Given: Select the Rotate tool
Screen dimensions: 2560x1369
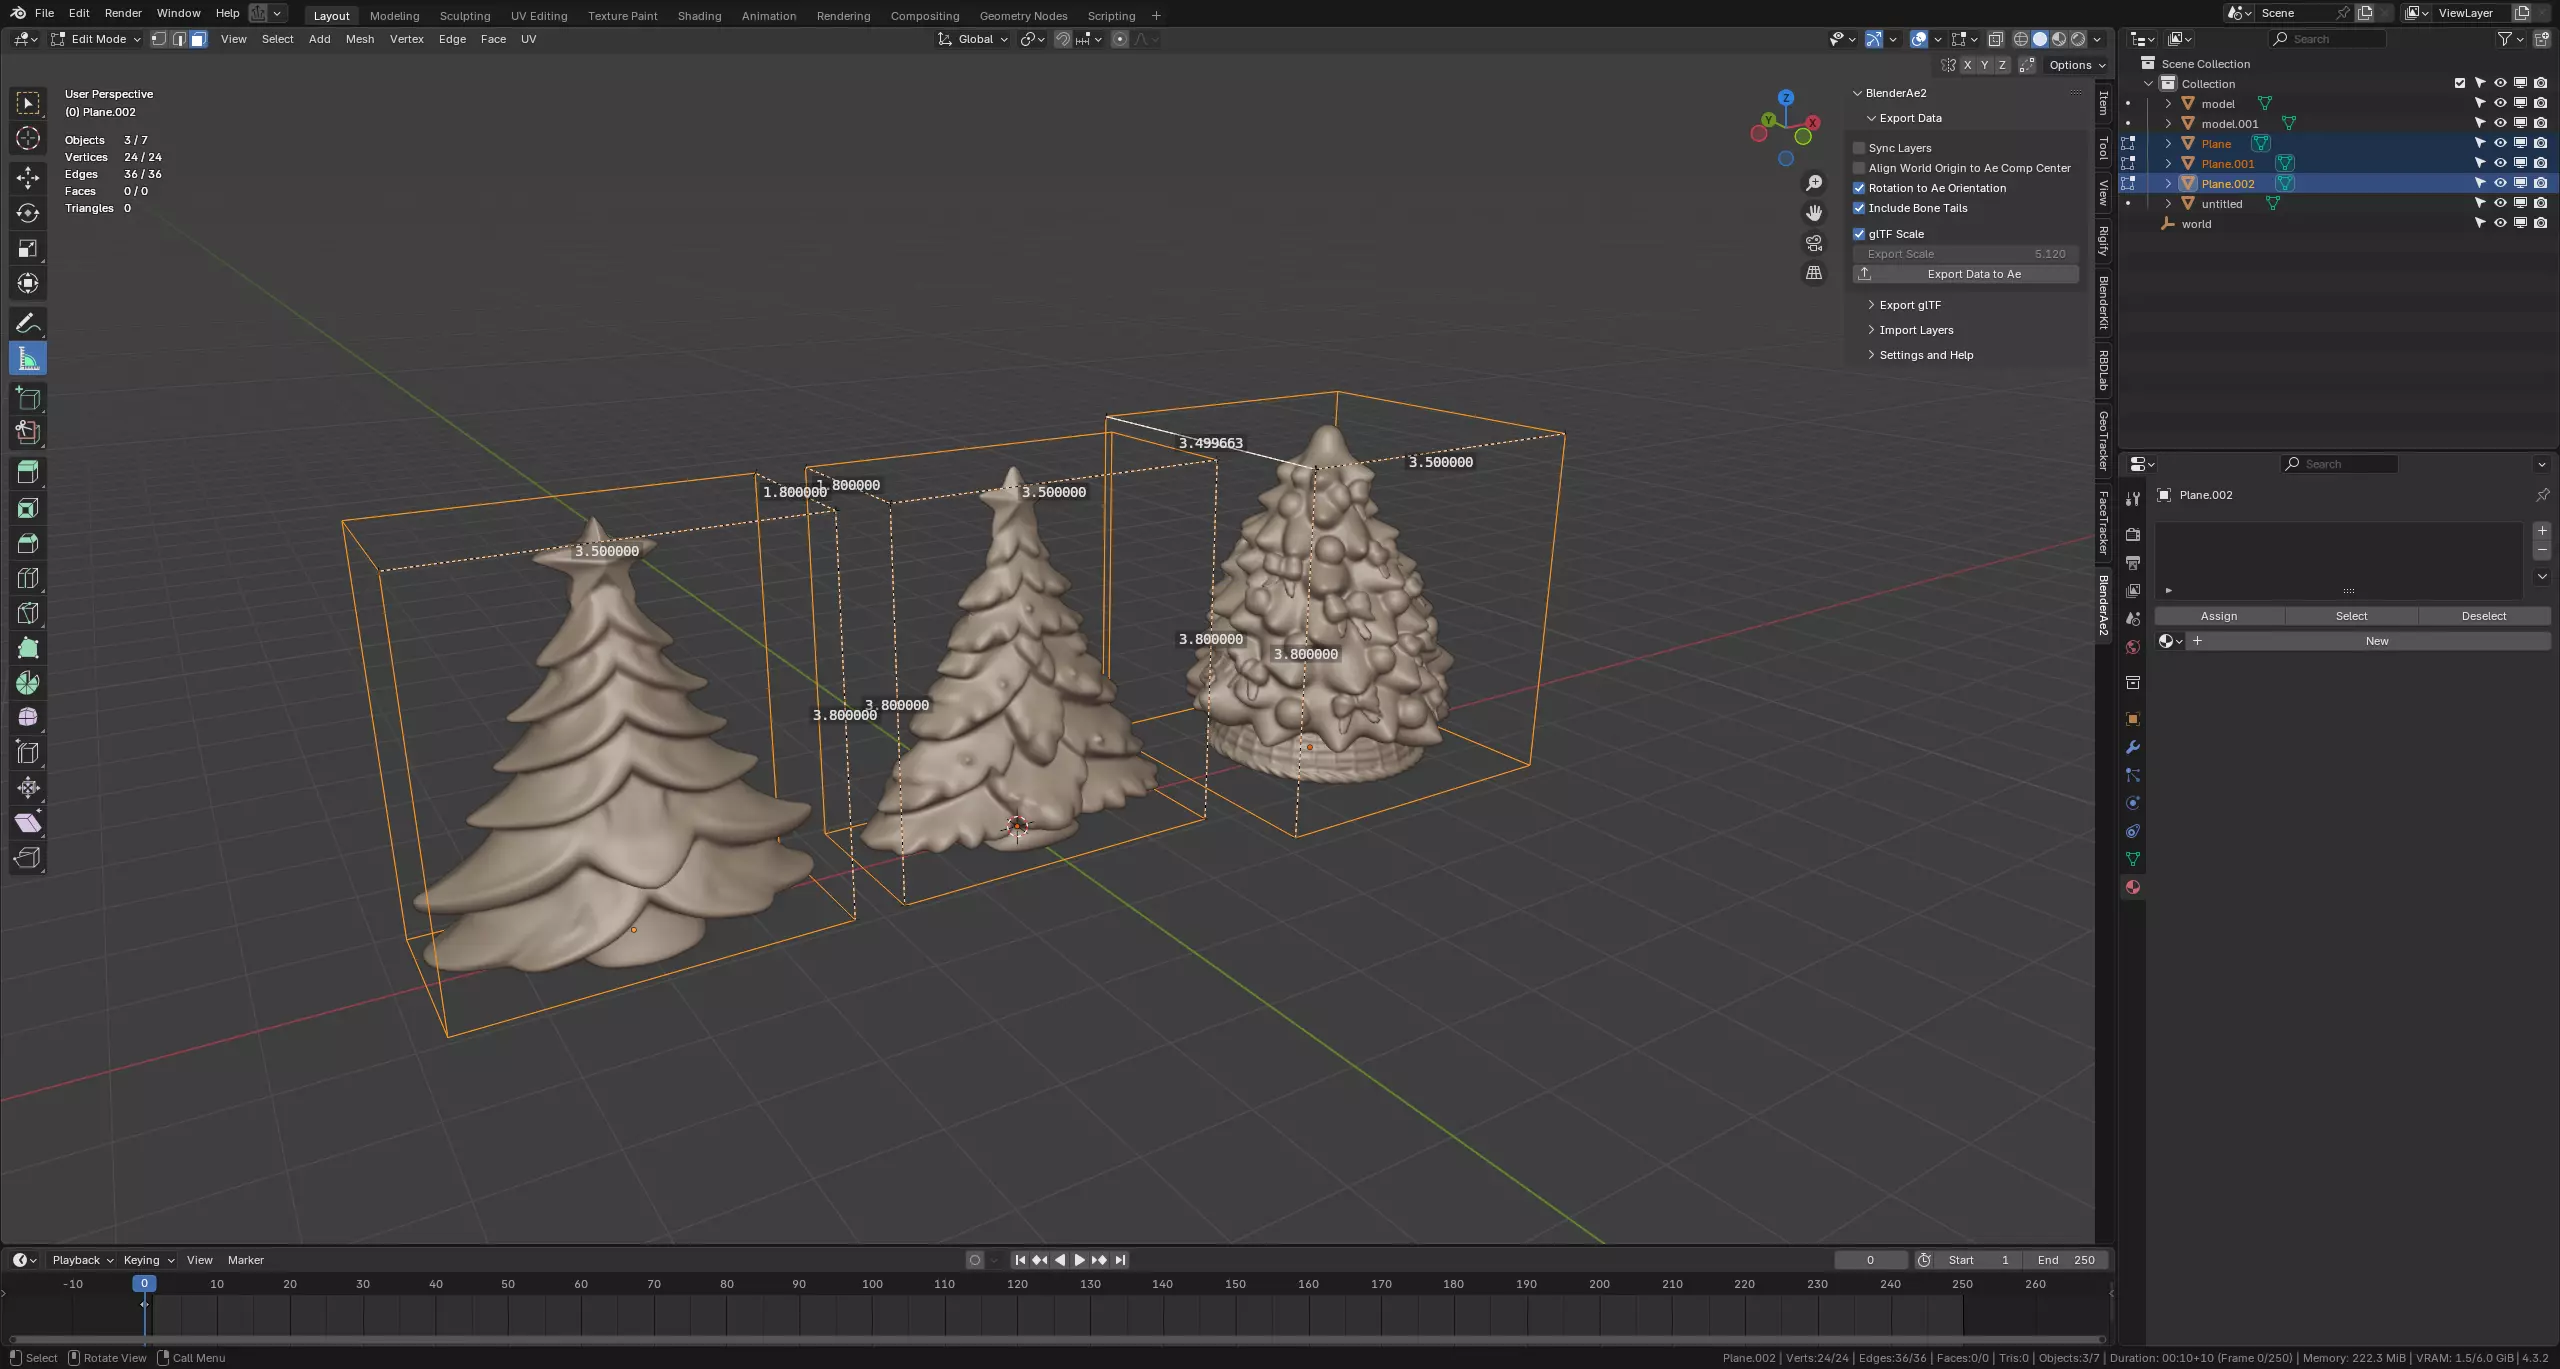Looking at the screenshot, I should pyautogui.click(x=28, y=213).
